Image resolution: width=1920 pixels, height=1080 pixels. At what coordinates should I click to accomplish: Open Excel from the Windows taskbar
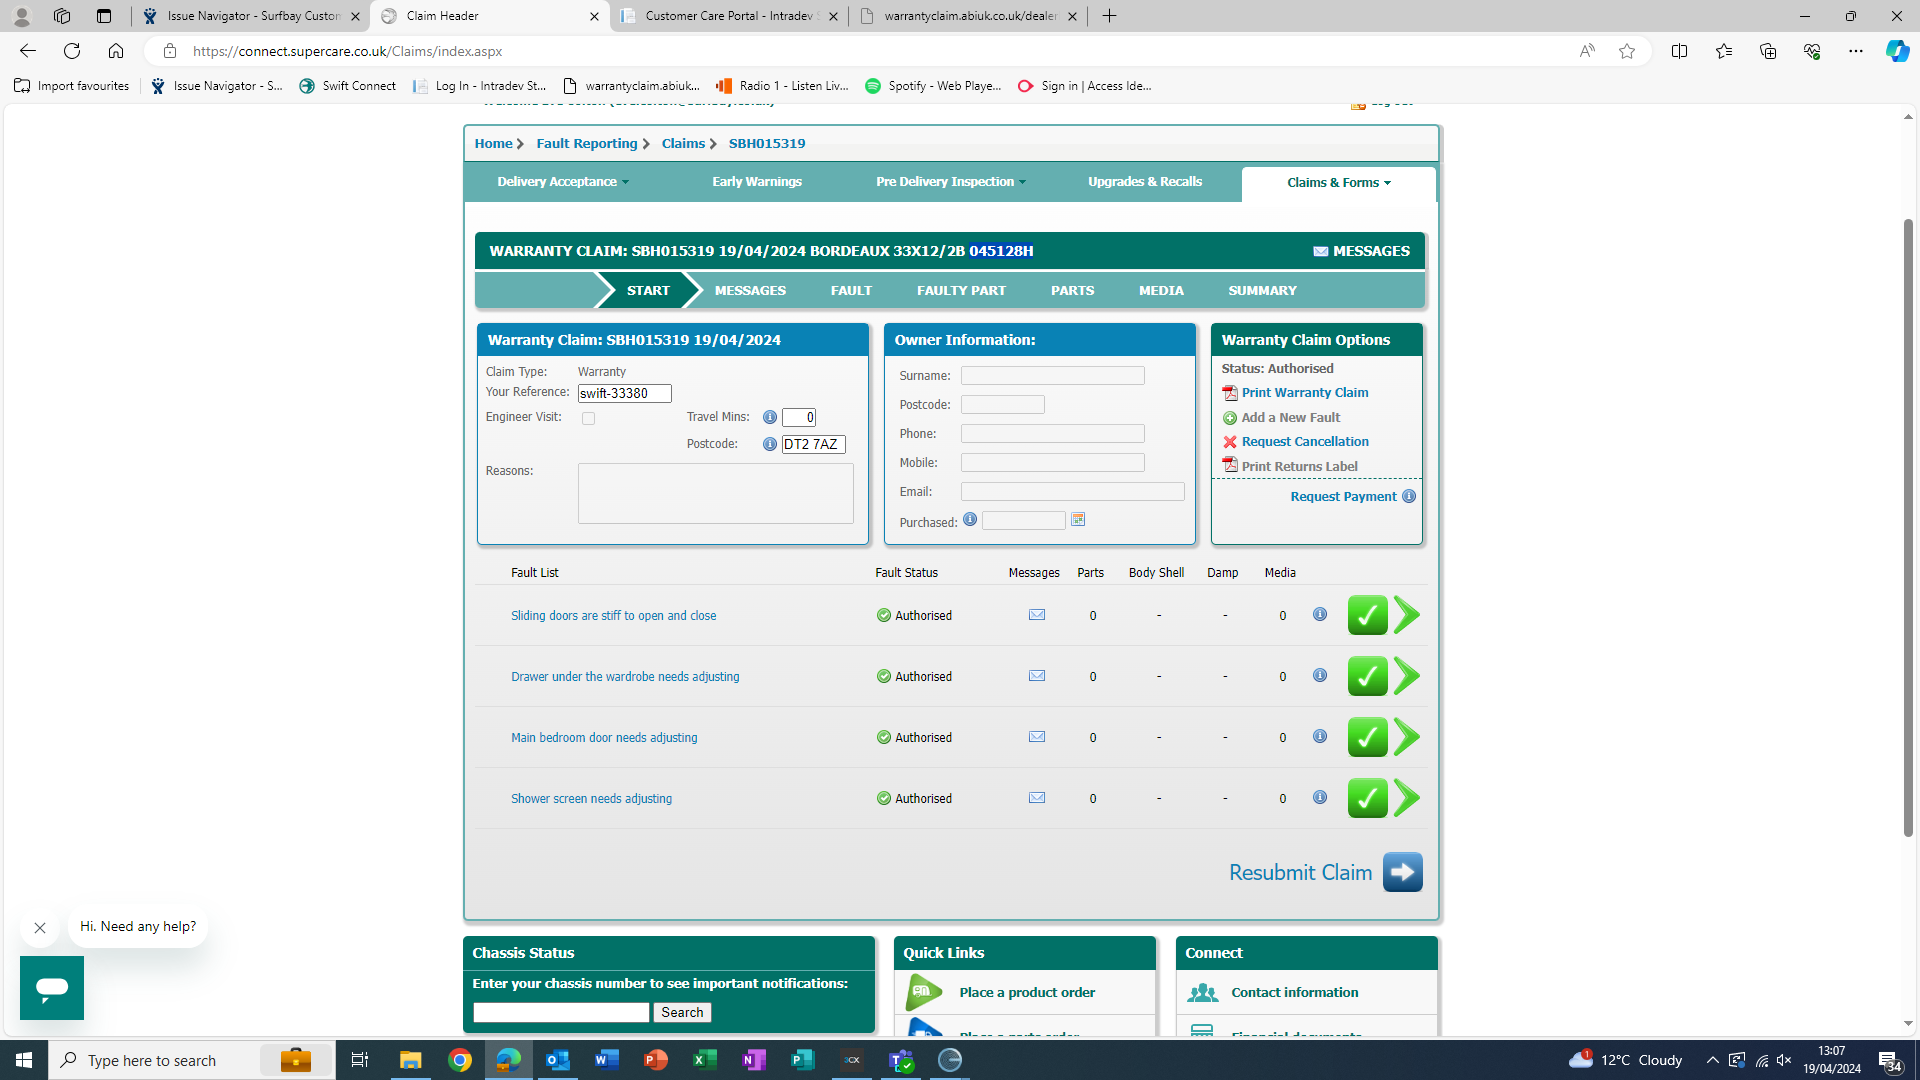tap(705, 1060)
